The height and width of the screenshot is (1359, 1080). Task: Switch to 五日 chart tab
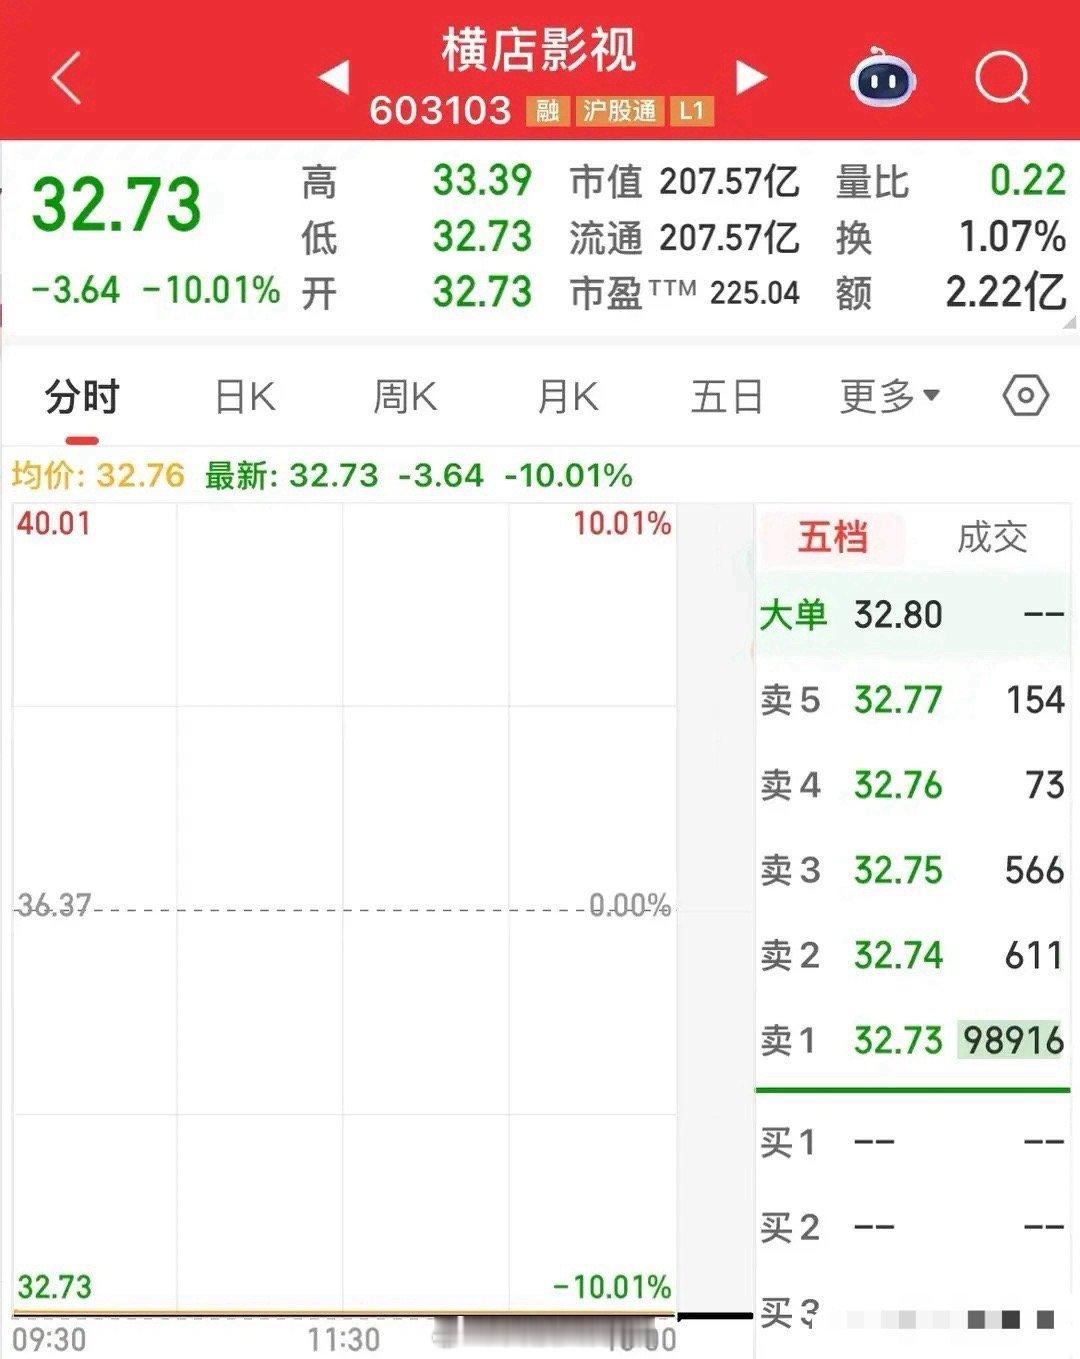(727, 397)
